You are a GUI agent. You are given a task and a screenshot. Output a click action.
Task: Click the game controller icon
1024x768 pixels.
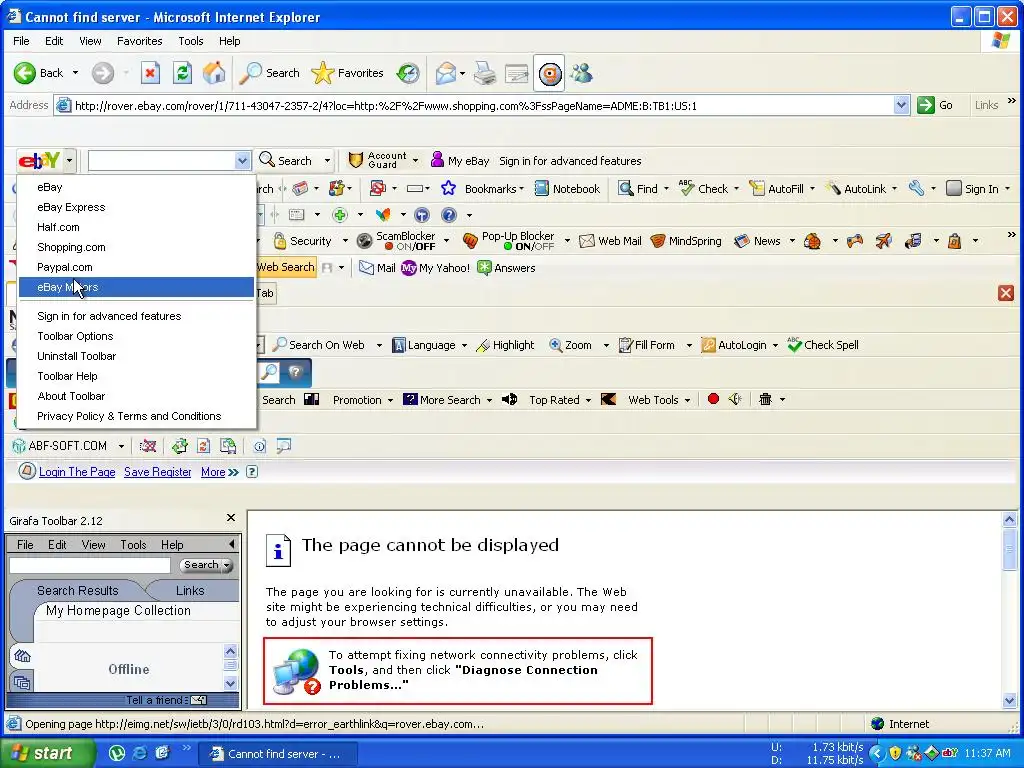(854, 241)
